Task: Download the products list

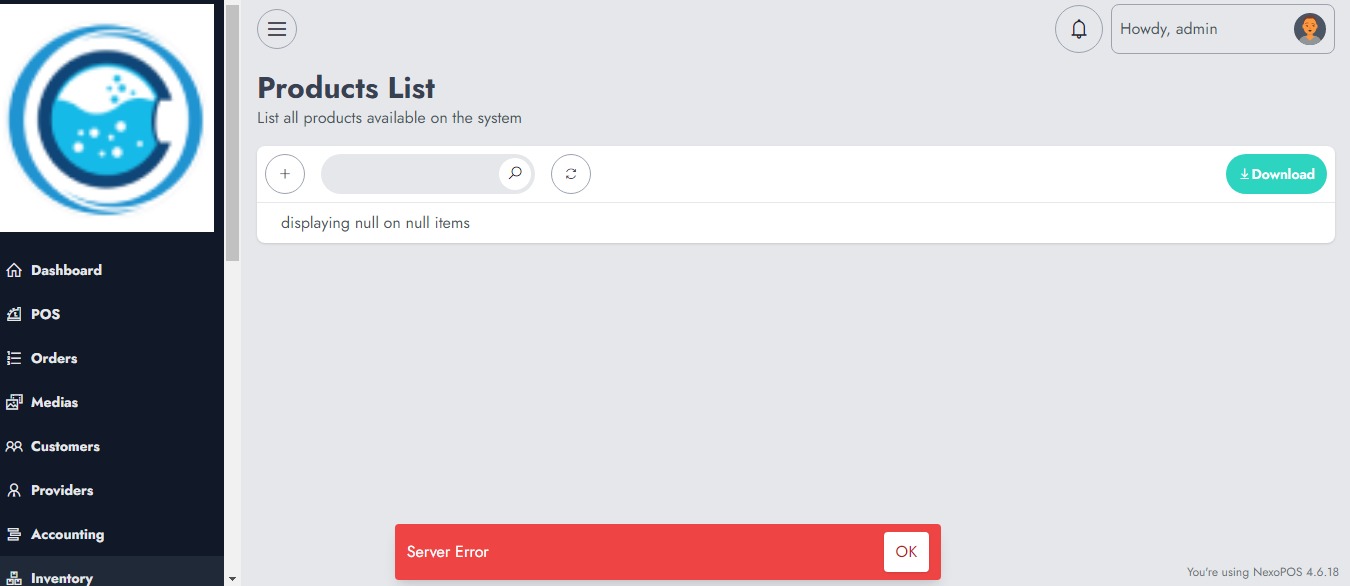Action: (x=1276, y=173)
